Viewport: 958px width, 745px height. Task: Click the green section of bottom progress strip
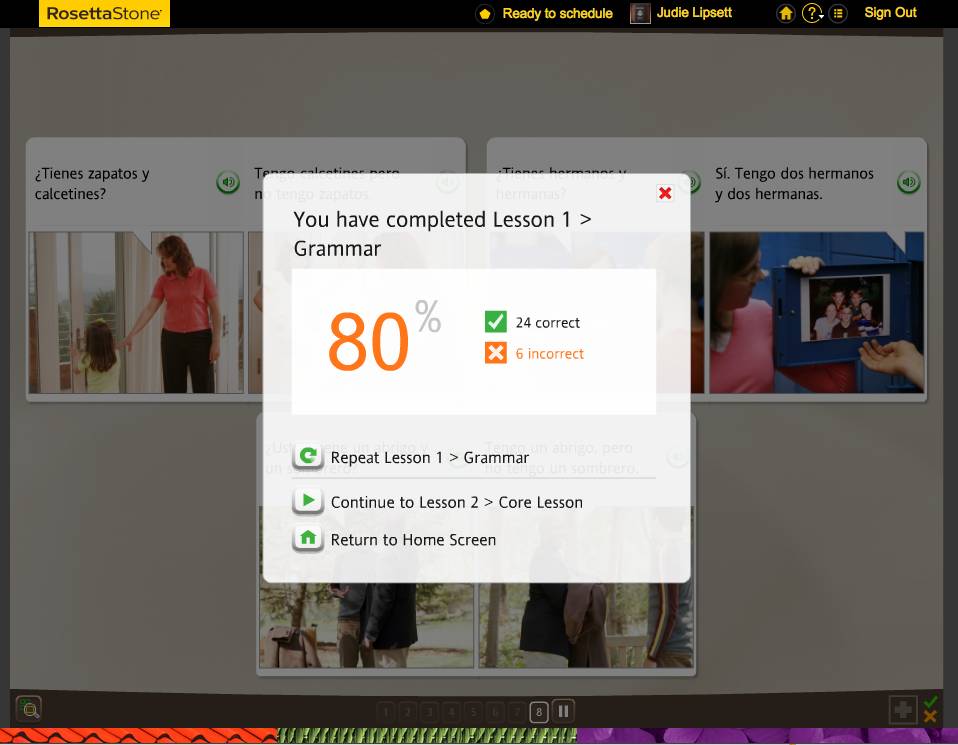click(426, 736)
